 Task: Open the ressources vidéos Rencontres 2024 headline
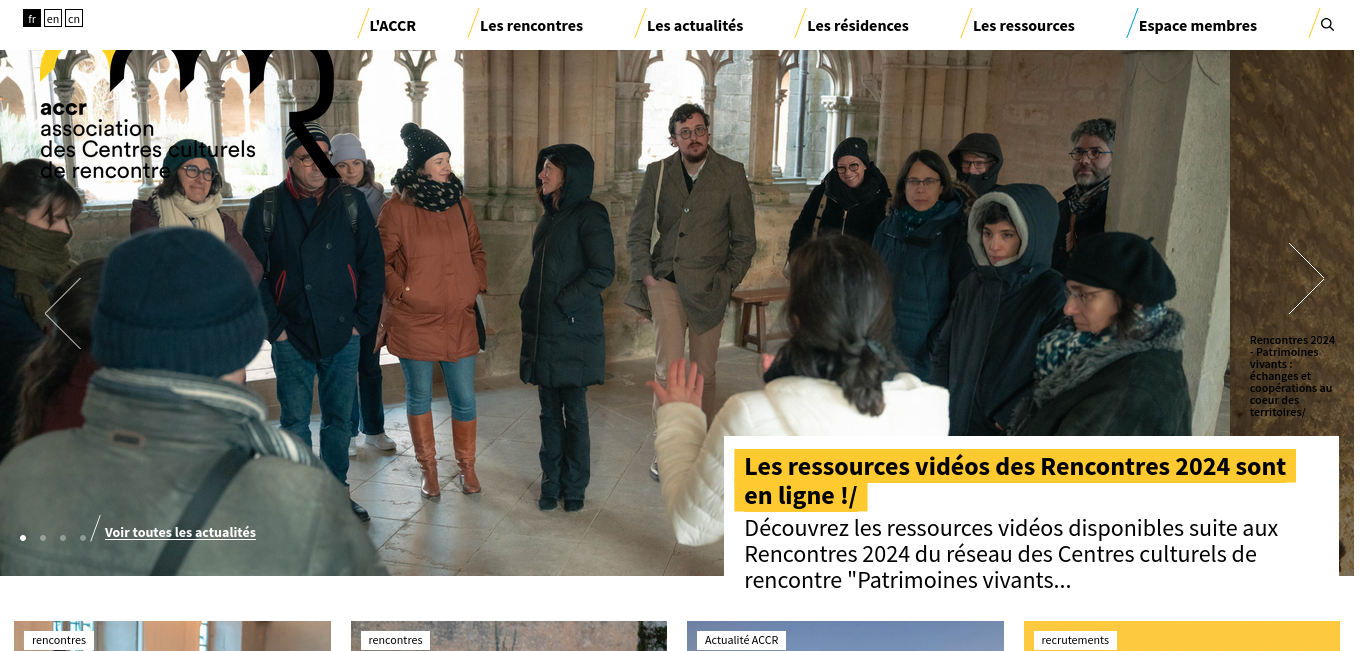(x=1015, y=481)
